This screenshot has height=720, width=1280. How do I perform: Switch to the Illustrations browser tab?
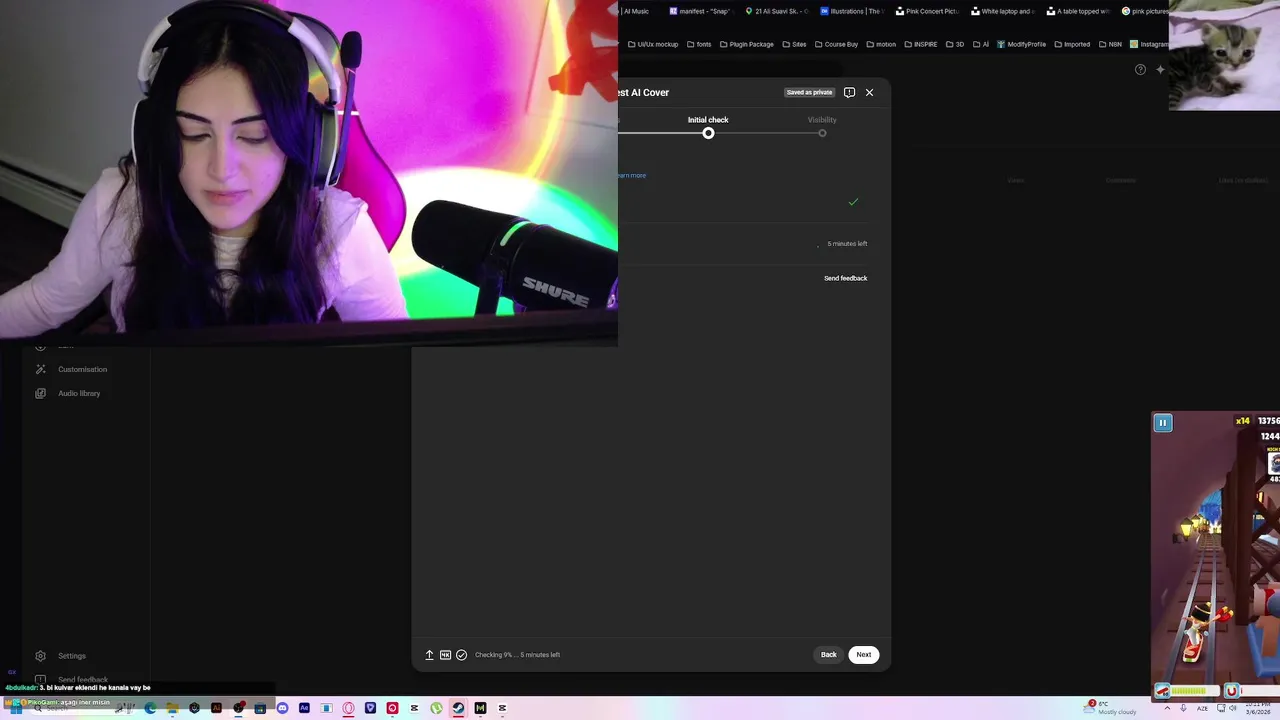point(851,11)
